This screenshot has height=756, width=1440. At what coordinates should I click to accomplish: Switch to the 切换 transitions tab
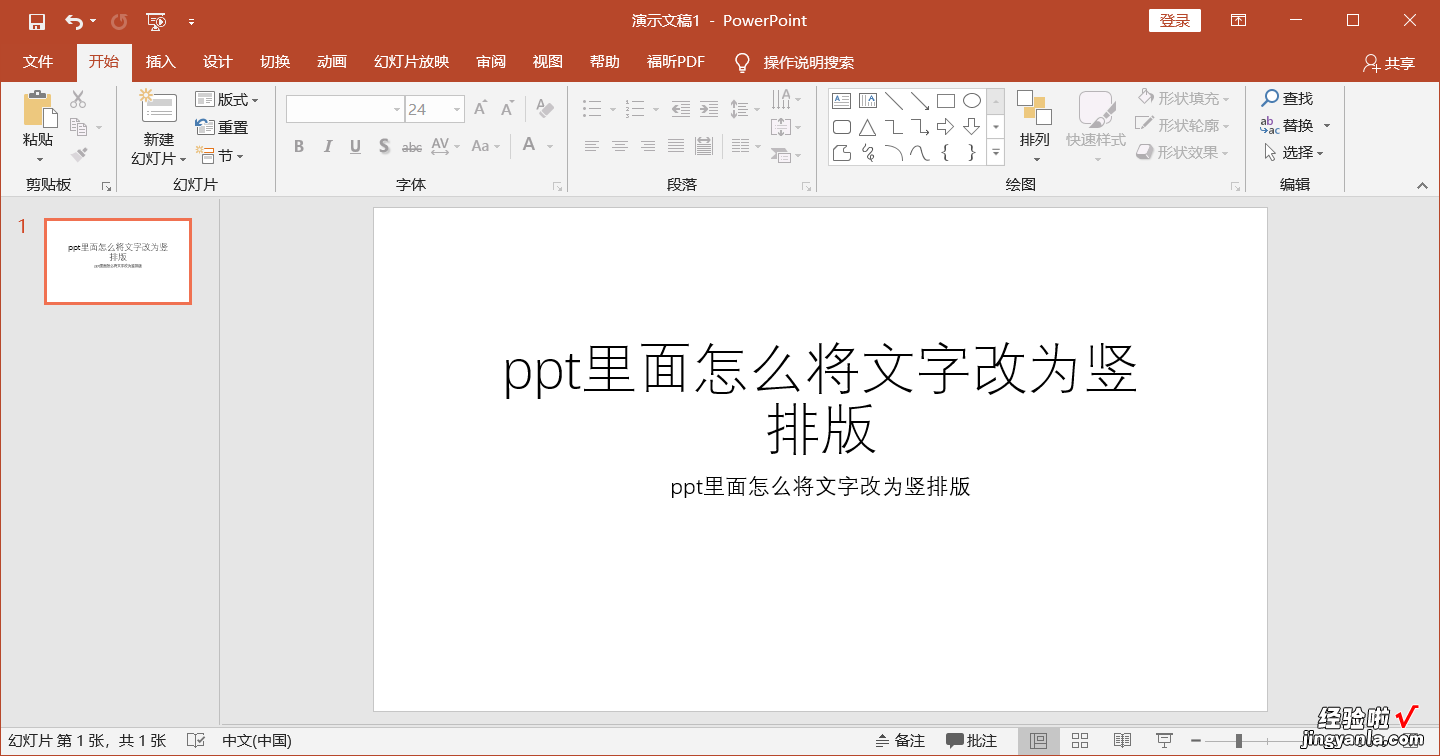pos(275,62)
